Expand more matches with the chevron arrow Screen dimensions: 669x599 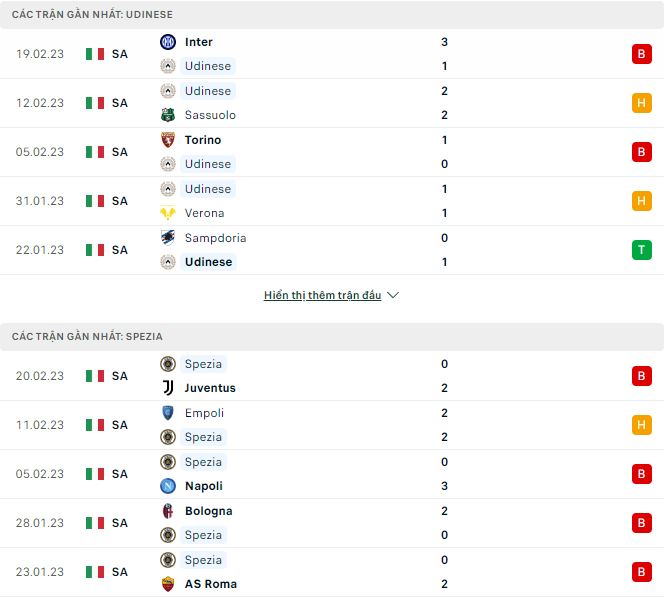point(393,296)
